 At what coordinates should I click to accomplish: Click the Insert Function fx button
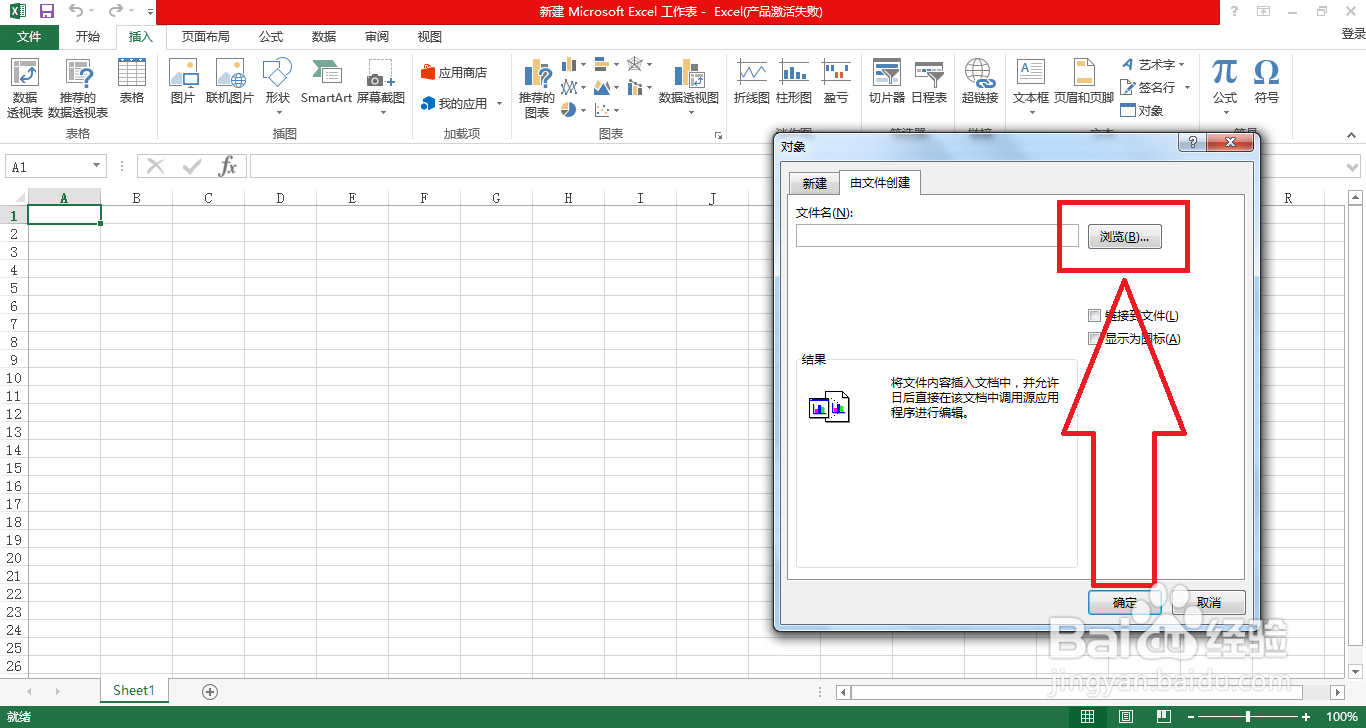pyautogui.click(x=228, y=166)
